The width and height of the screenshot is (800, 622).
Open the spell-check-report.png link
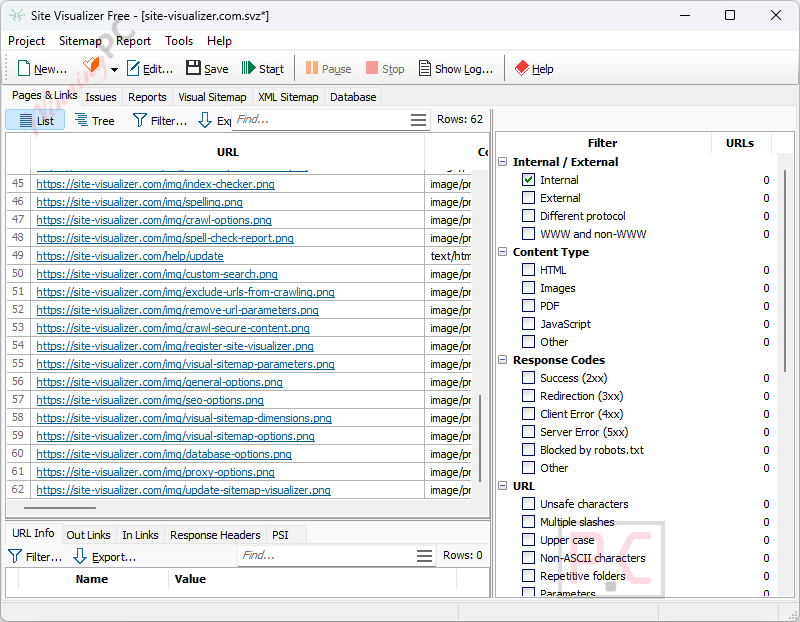(165, 238)
